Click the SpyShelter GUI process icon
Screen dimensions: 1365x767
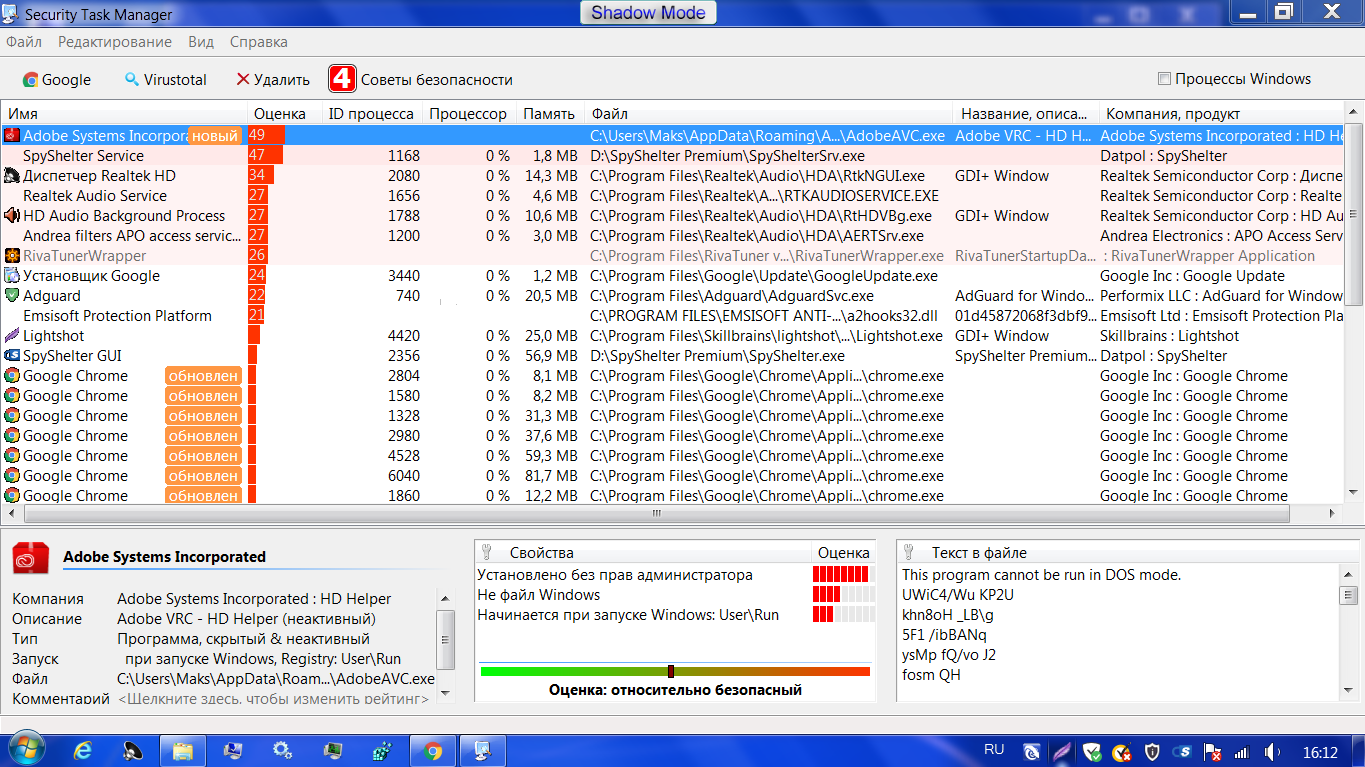12,356
